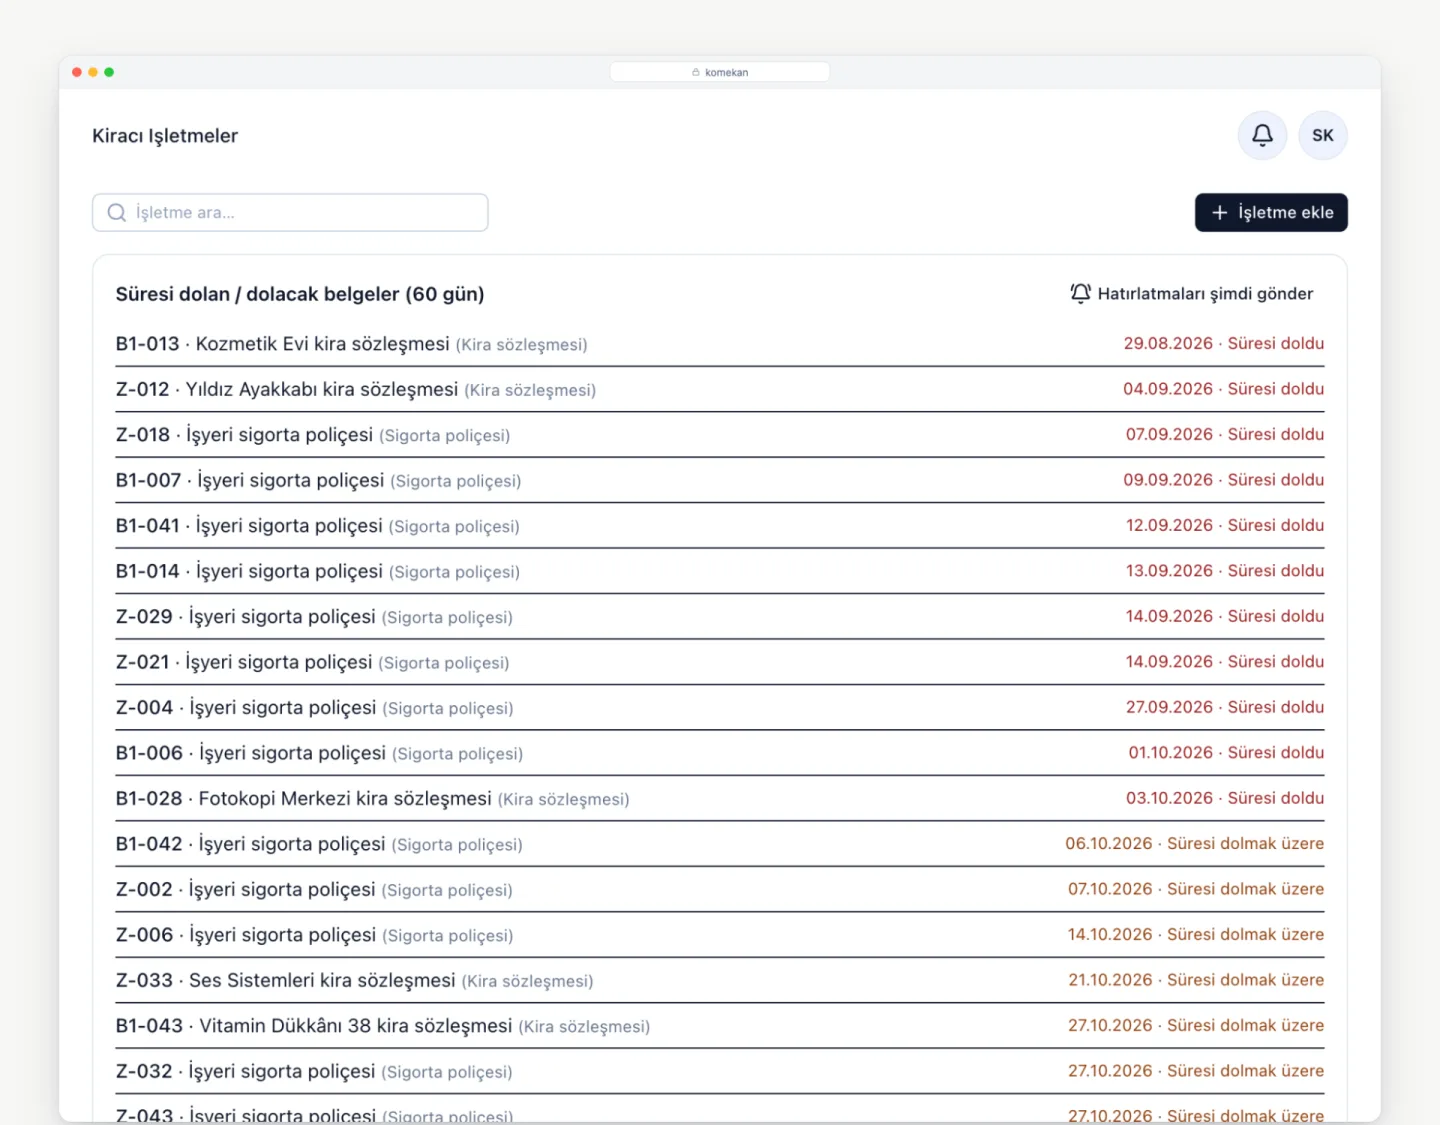Select the B1-042 sigorta poliçesi row
The width and height of the screenshot is (1440, 1125).
coord(720,844)
